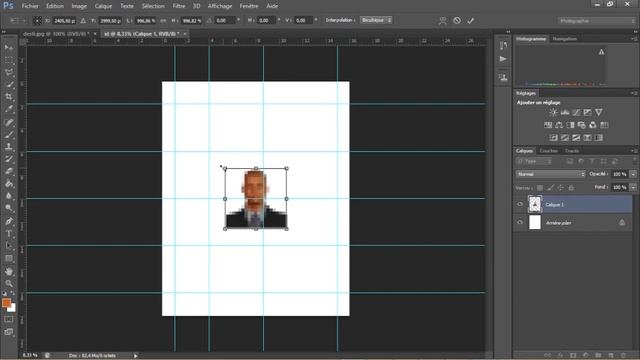Open the Affichage menu
Image resolution: width=640 pixels, height=360 pixels.
point(220,6)
